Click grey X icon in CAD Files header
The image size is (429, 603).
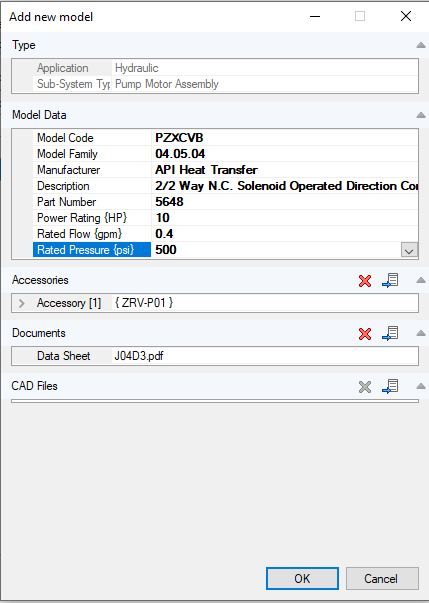pos(365,387)
